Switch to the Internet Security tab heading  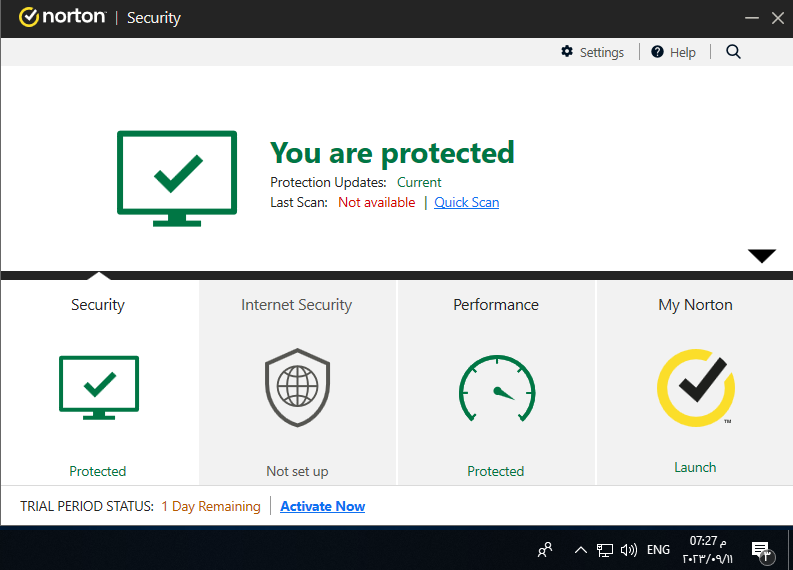coord(296,305)
